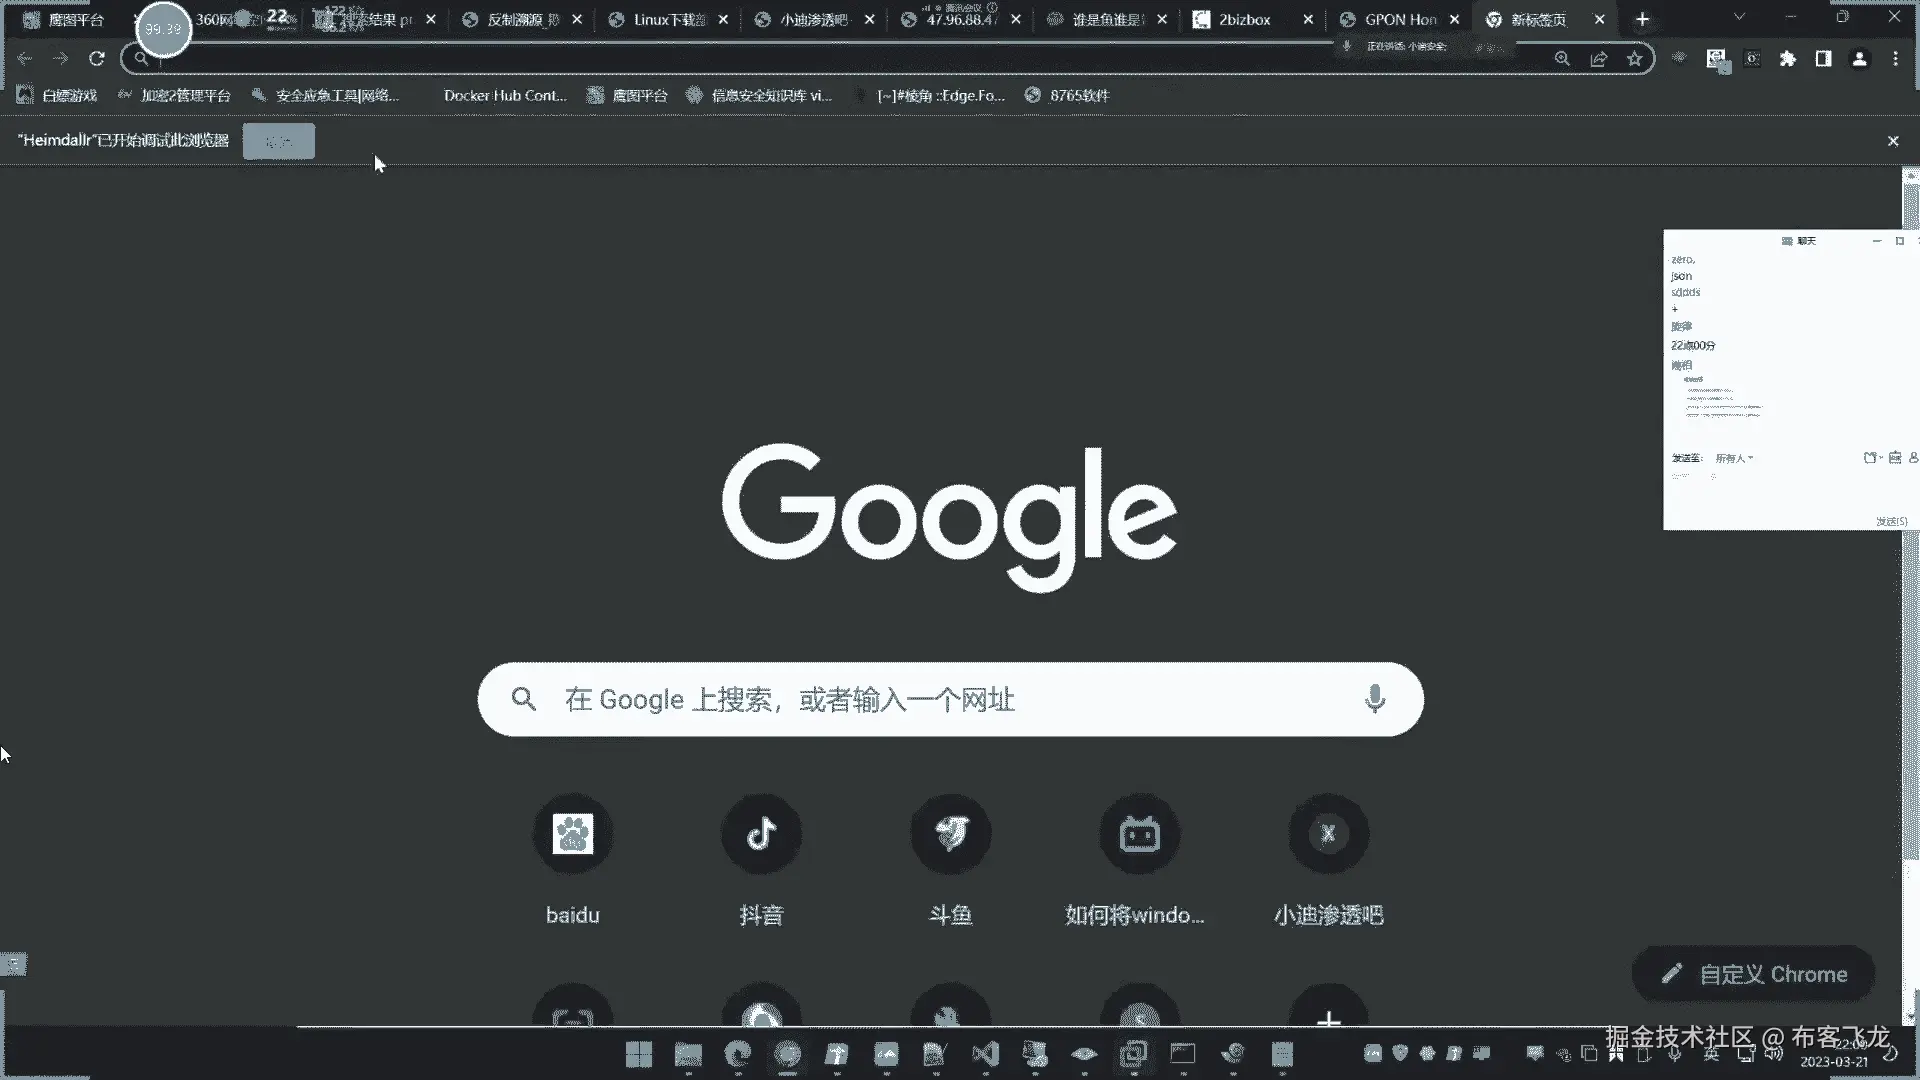Open the 所有人 recipient dropdown in chat
Screen dimensions: 1920x1080
click(1734, 458)
